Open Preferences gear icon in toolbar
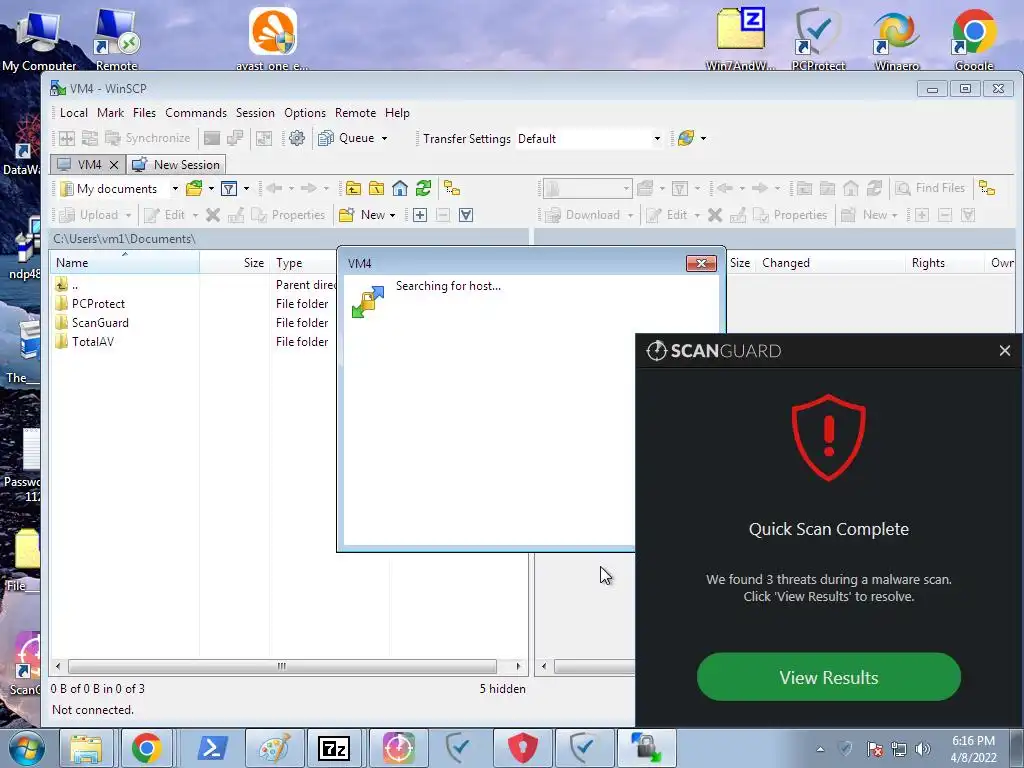 [x=297, y=138]
